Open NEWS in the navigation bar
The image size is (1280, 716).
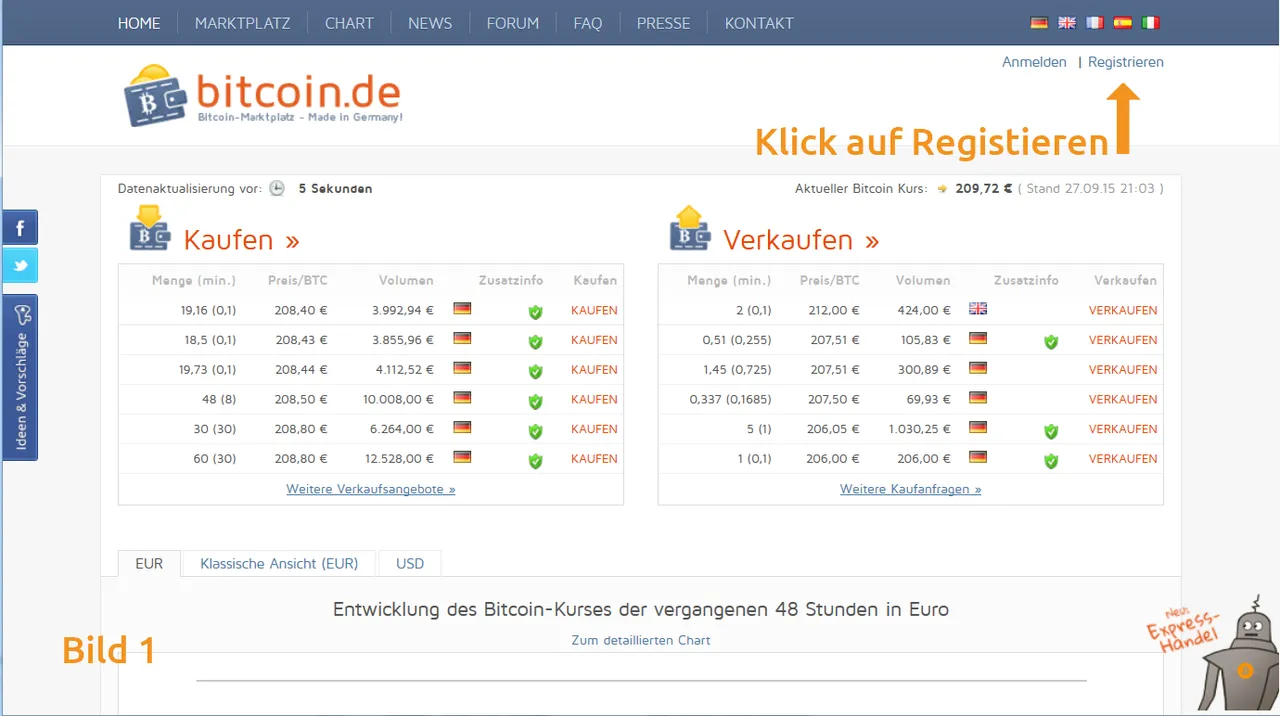coord(430,23)
